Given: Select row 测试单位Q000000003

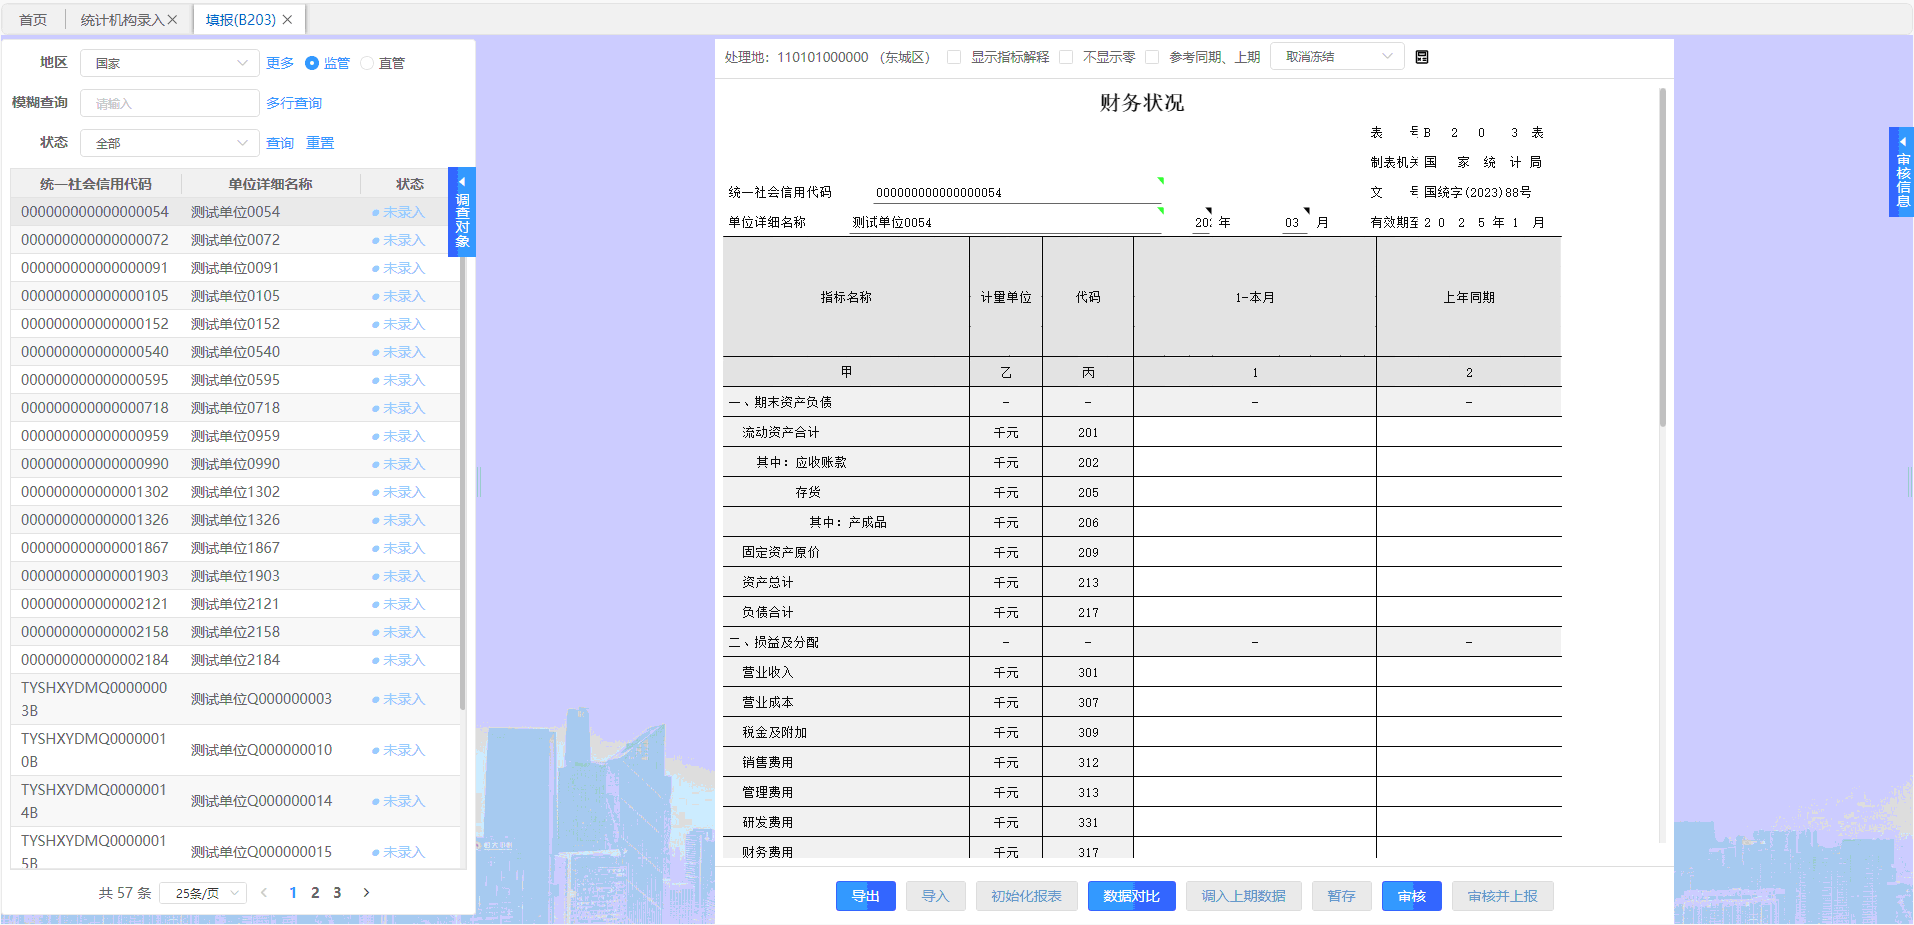Looking at the screenshot, I should (x=235, y=699).
